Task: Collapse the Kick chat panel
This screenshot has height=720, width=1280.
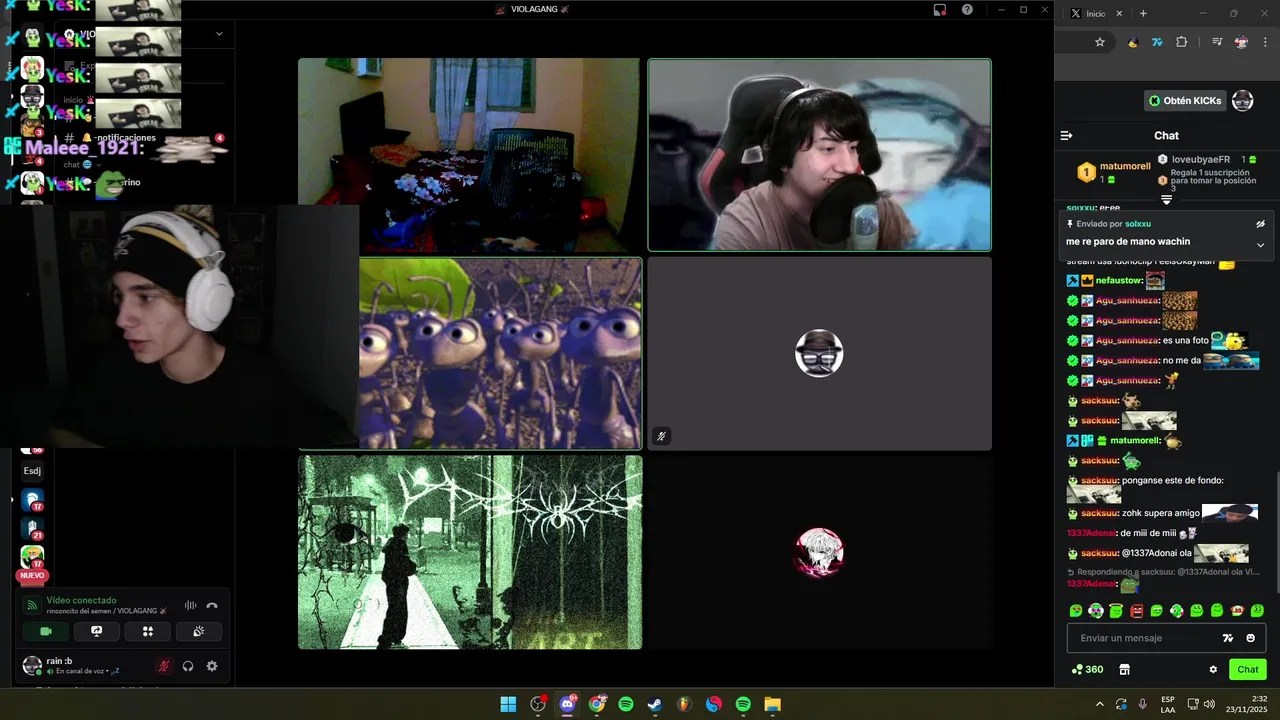Action: (1066, 135)
